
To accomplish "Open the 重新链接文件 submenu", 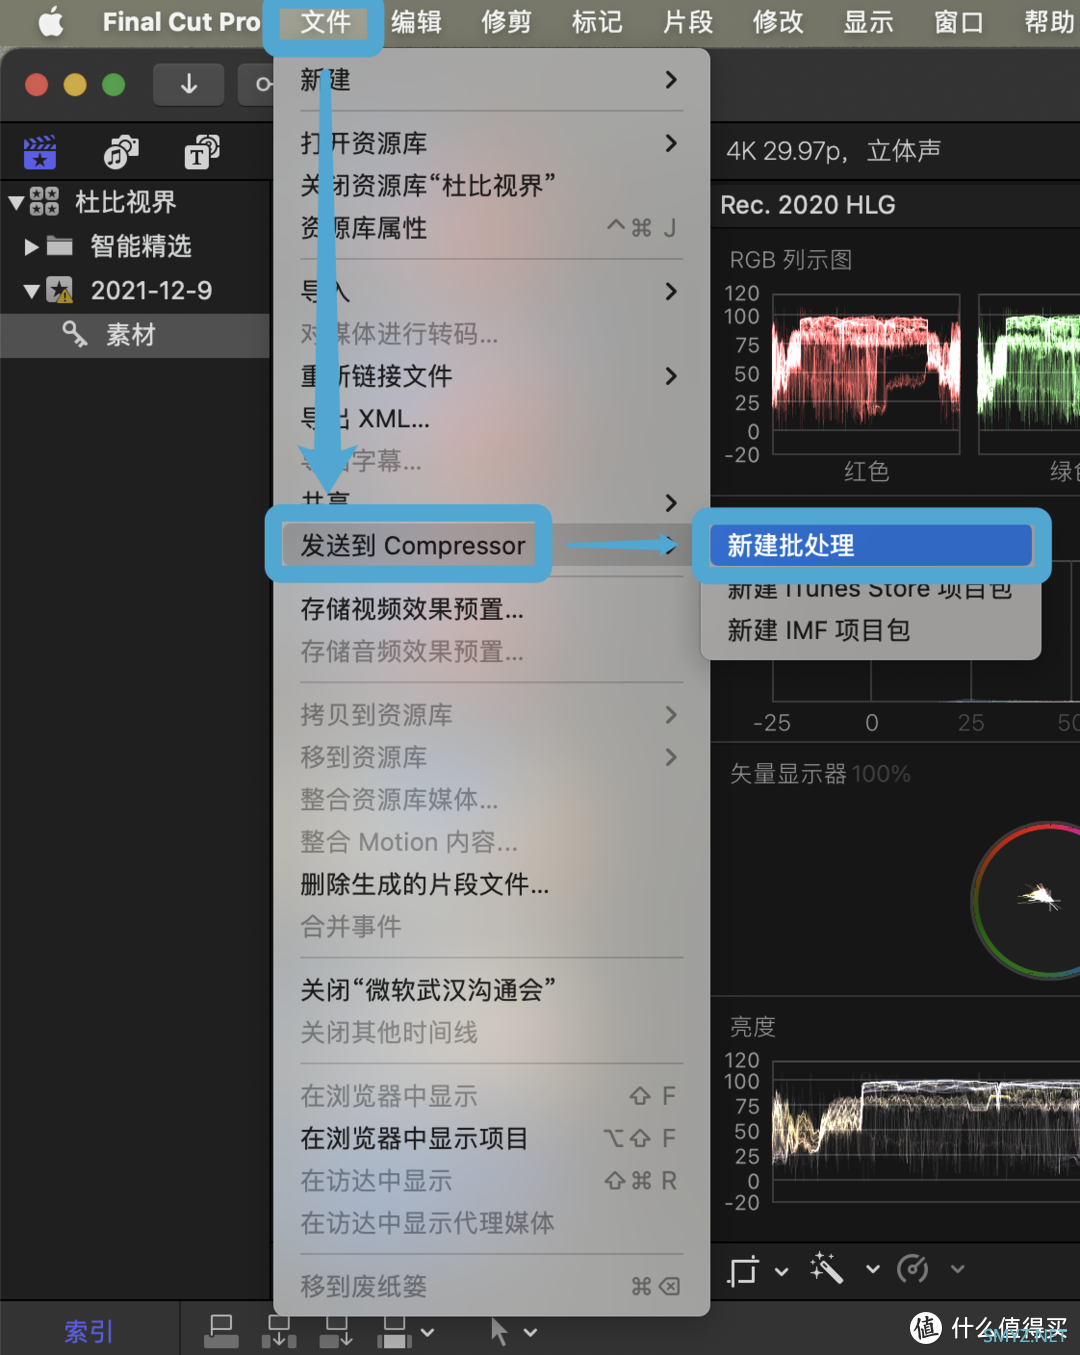I will click(491, 376).
